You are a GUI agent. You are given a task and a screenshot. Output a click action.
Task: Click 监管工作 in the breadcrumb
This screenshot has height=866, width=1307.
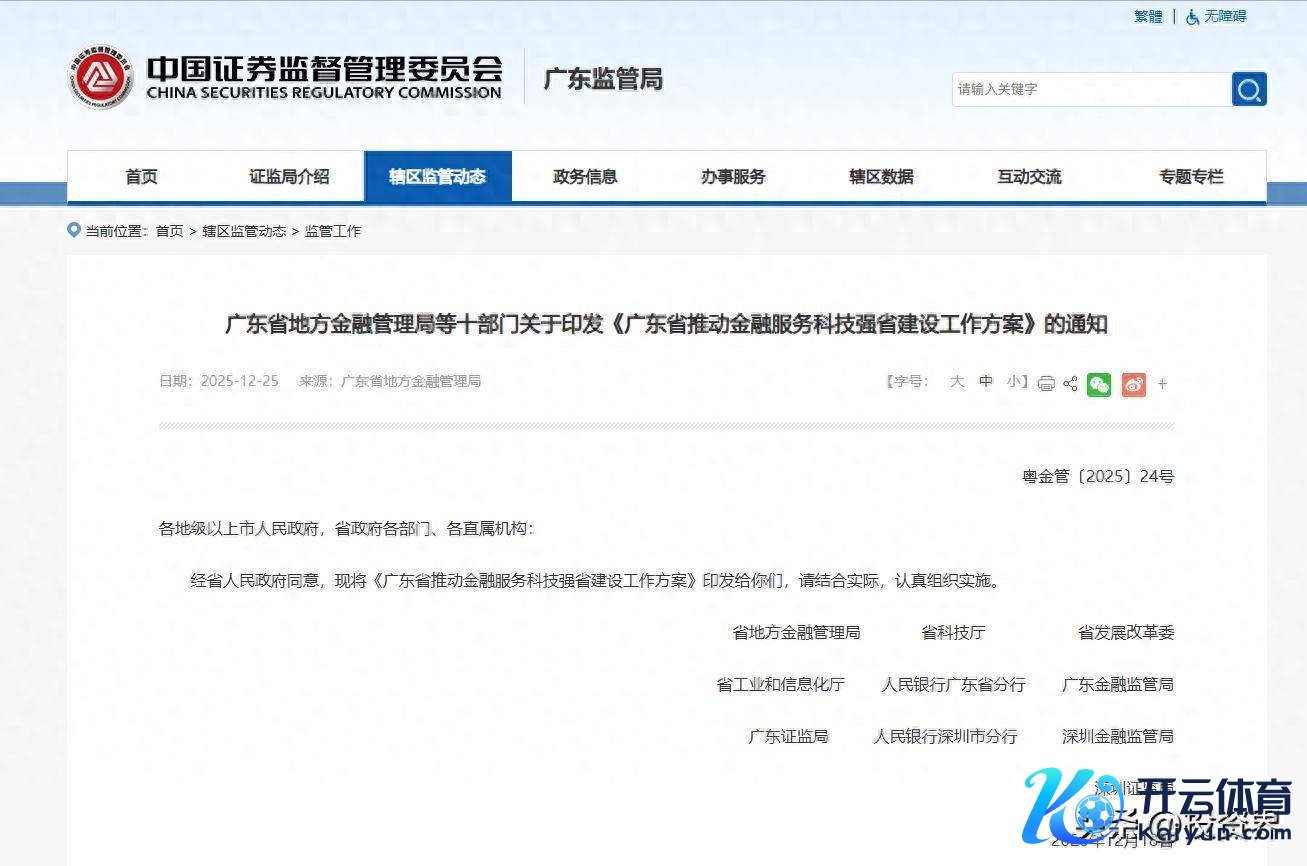click(x=333, y=231)
